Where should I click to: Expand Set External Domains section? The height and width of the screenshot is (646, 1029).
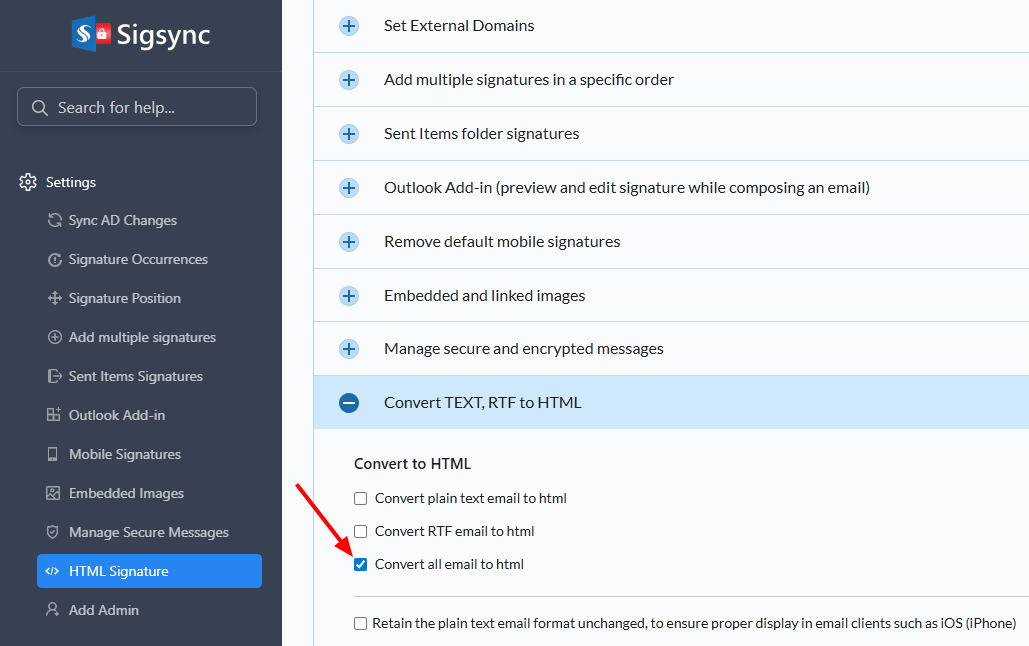[349, 26]
